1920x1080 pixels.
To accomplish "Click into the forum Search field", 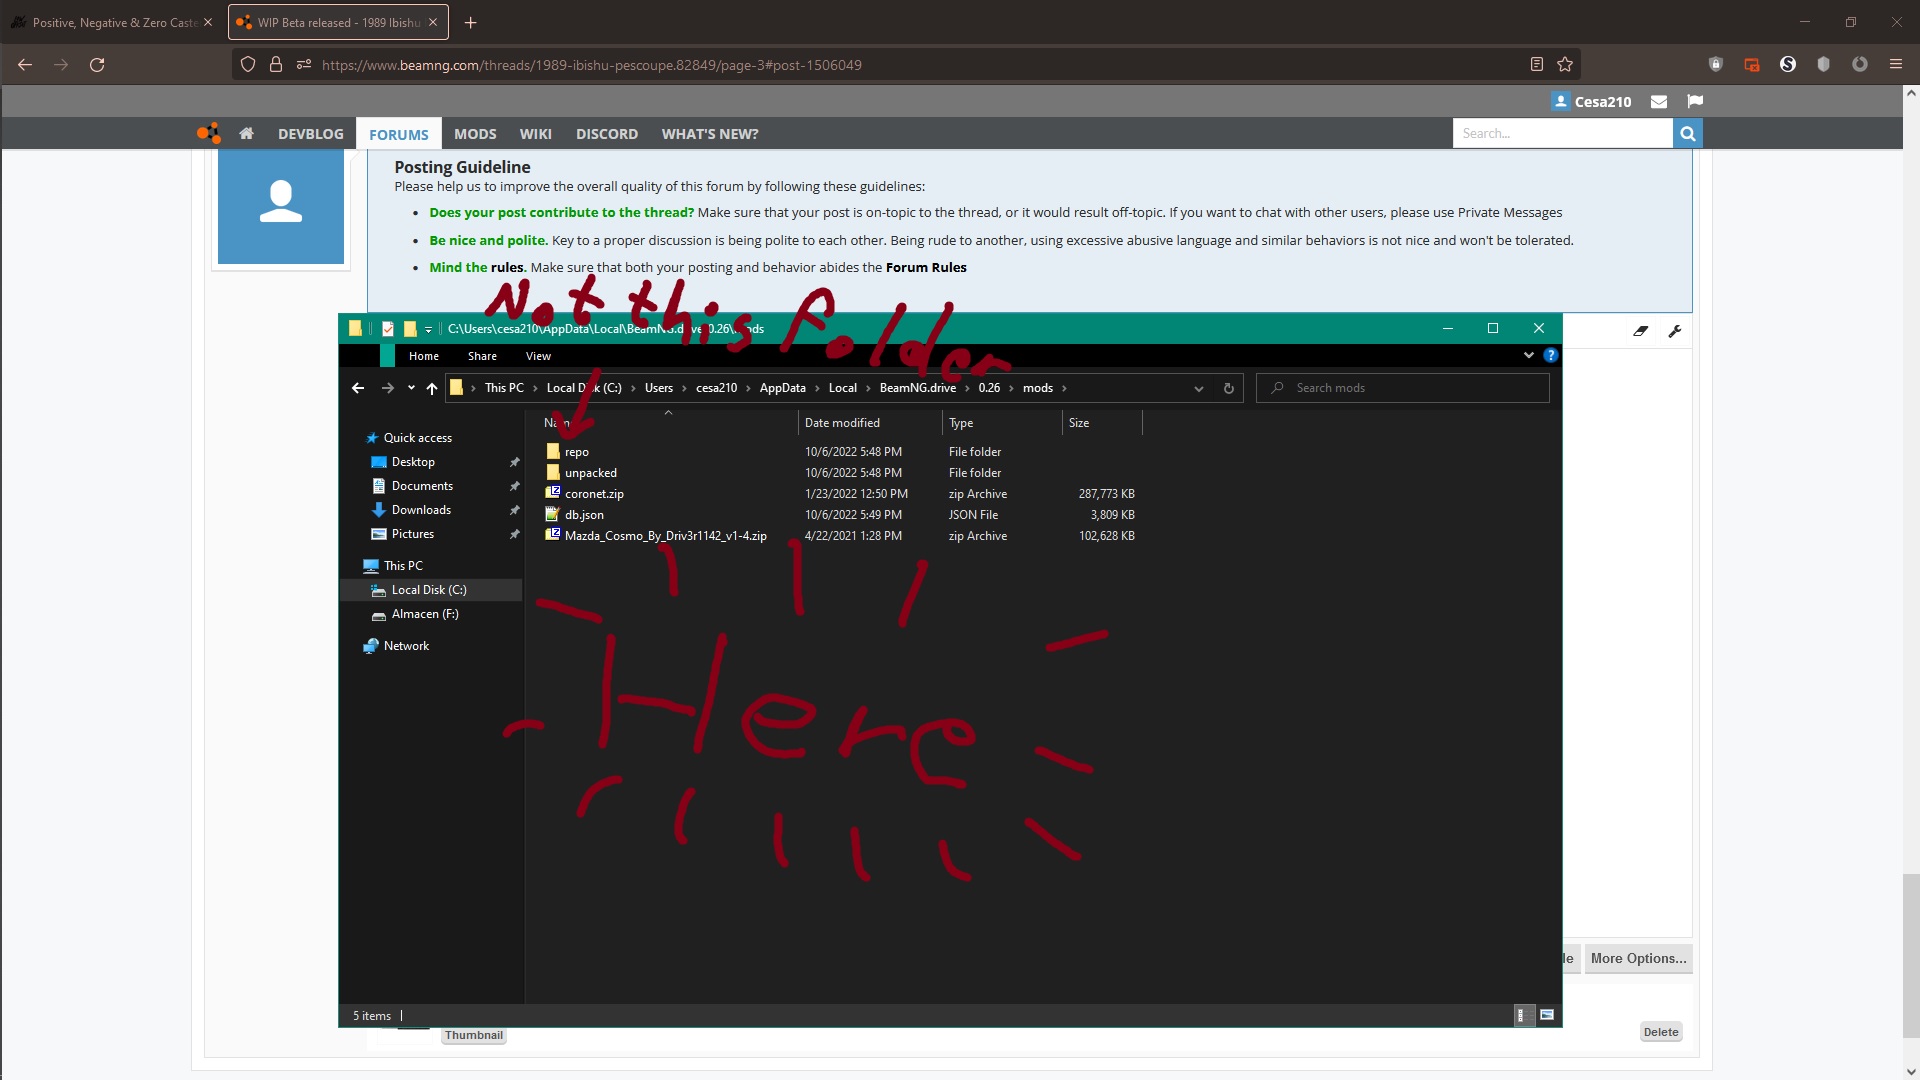I will pos(1561,133).
